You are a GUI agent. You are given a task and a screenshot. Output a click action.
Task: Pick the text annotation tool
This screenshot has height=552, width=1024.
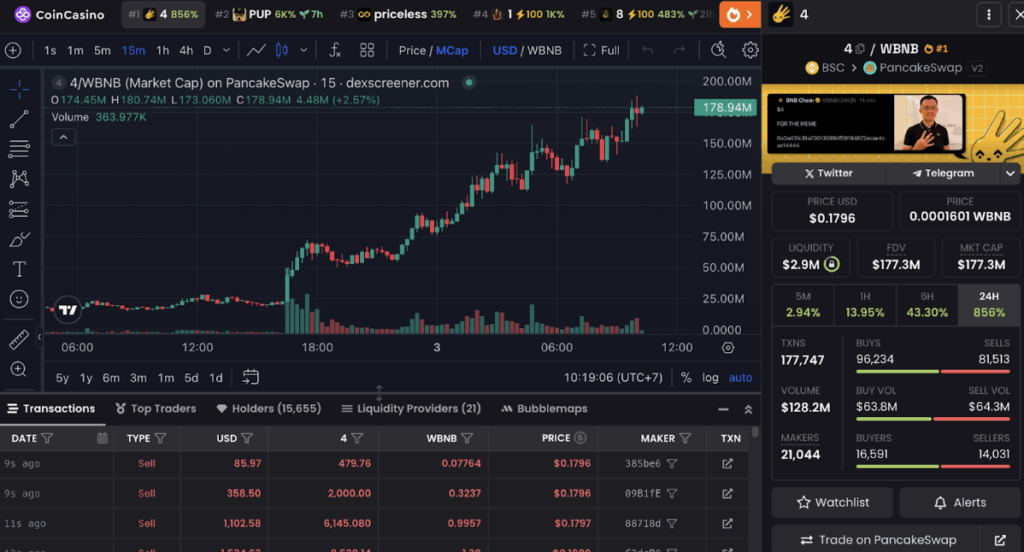(19, 269)
